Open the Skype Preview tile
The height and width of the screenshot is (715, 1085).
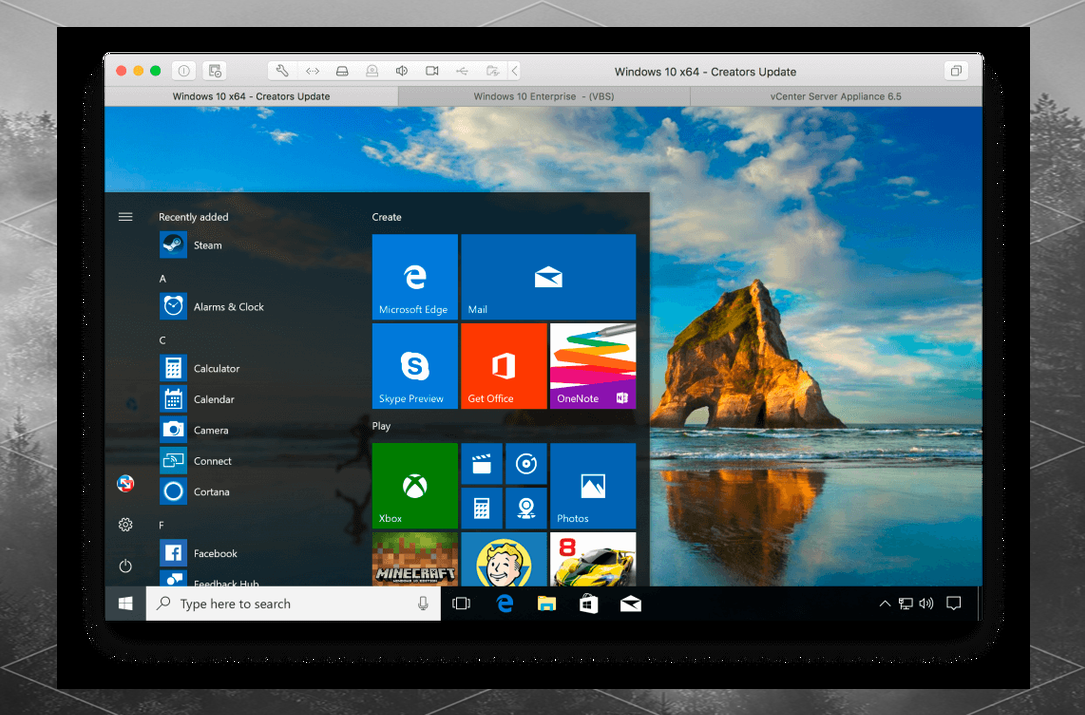tap(414, 366)
